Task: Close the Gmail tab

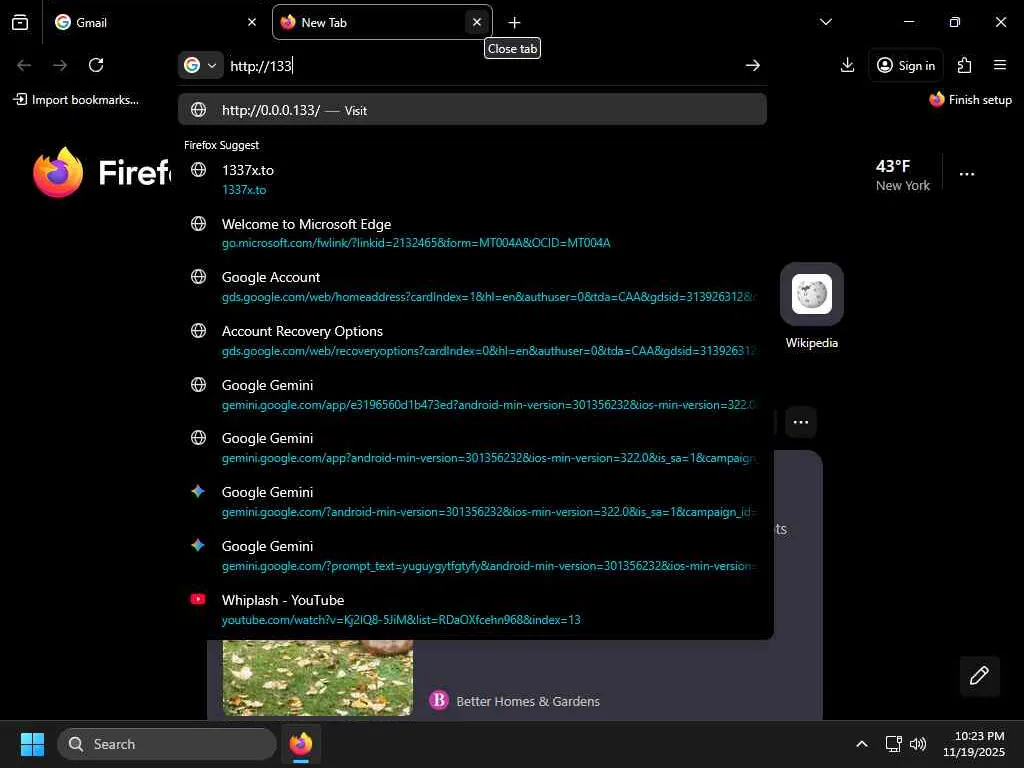Action: coord(252,22)
